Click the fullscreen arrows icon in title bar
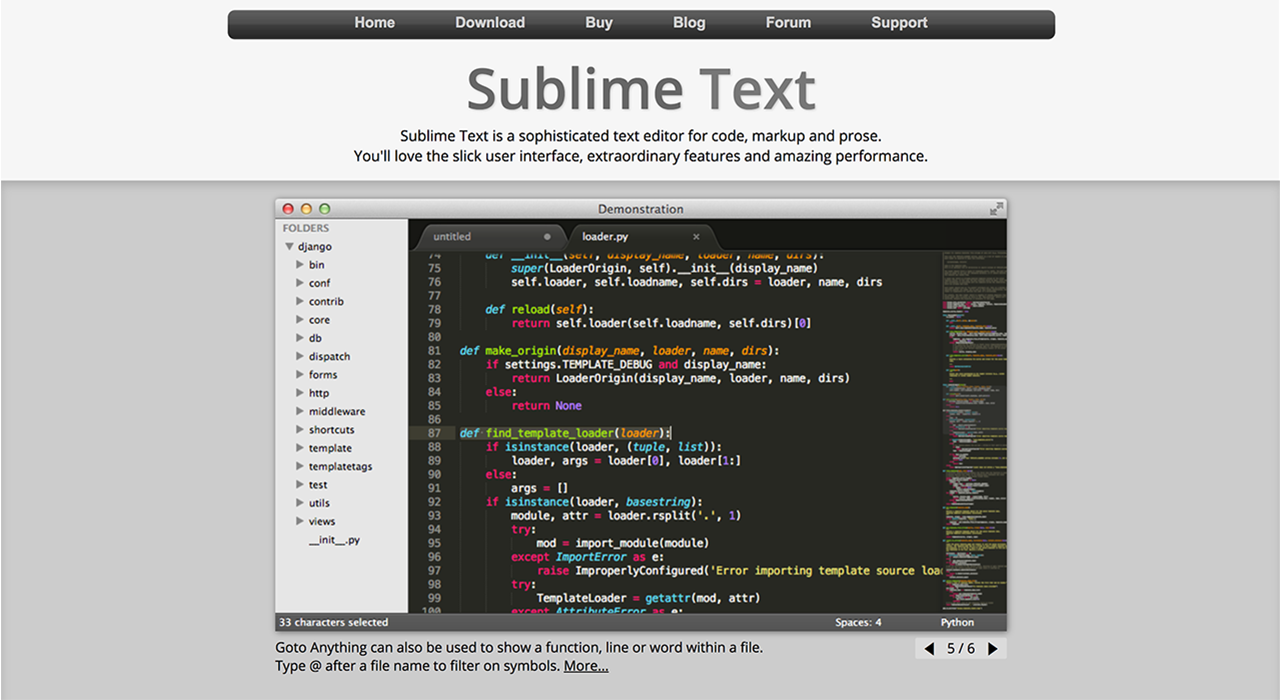The height and width of the screenshot is (700, 1280). [x=996, y=209]
